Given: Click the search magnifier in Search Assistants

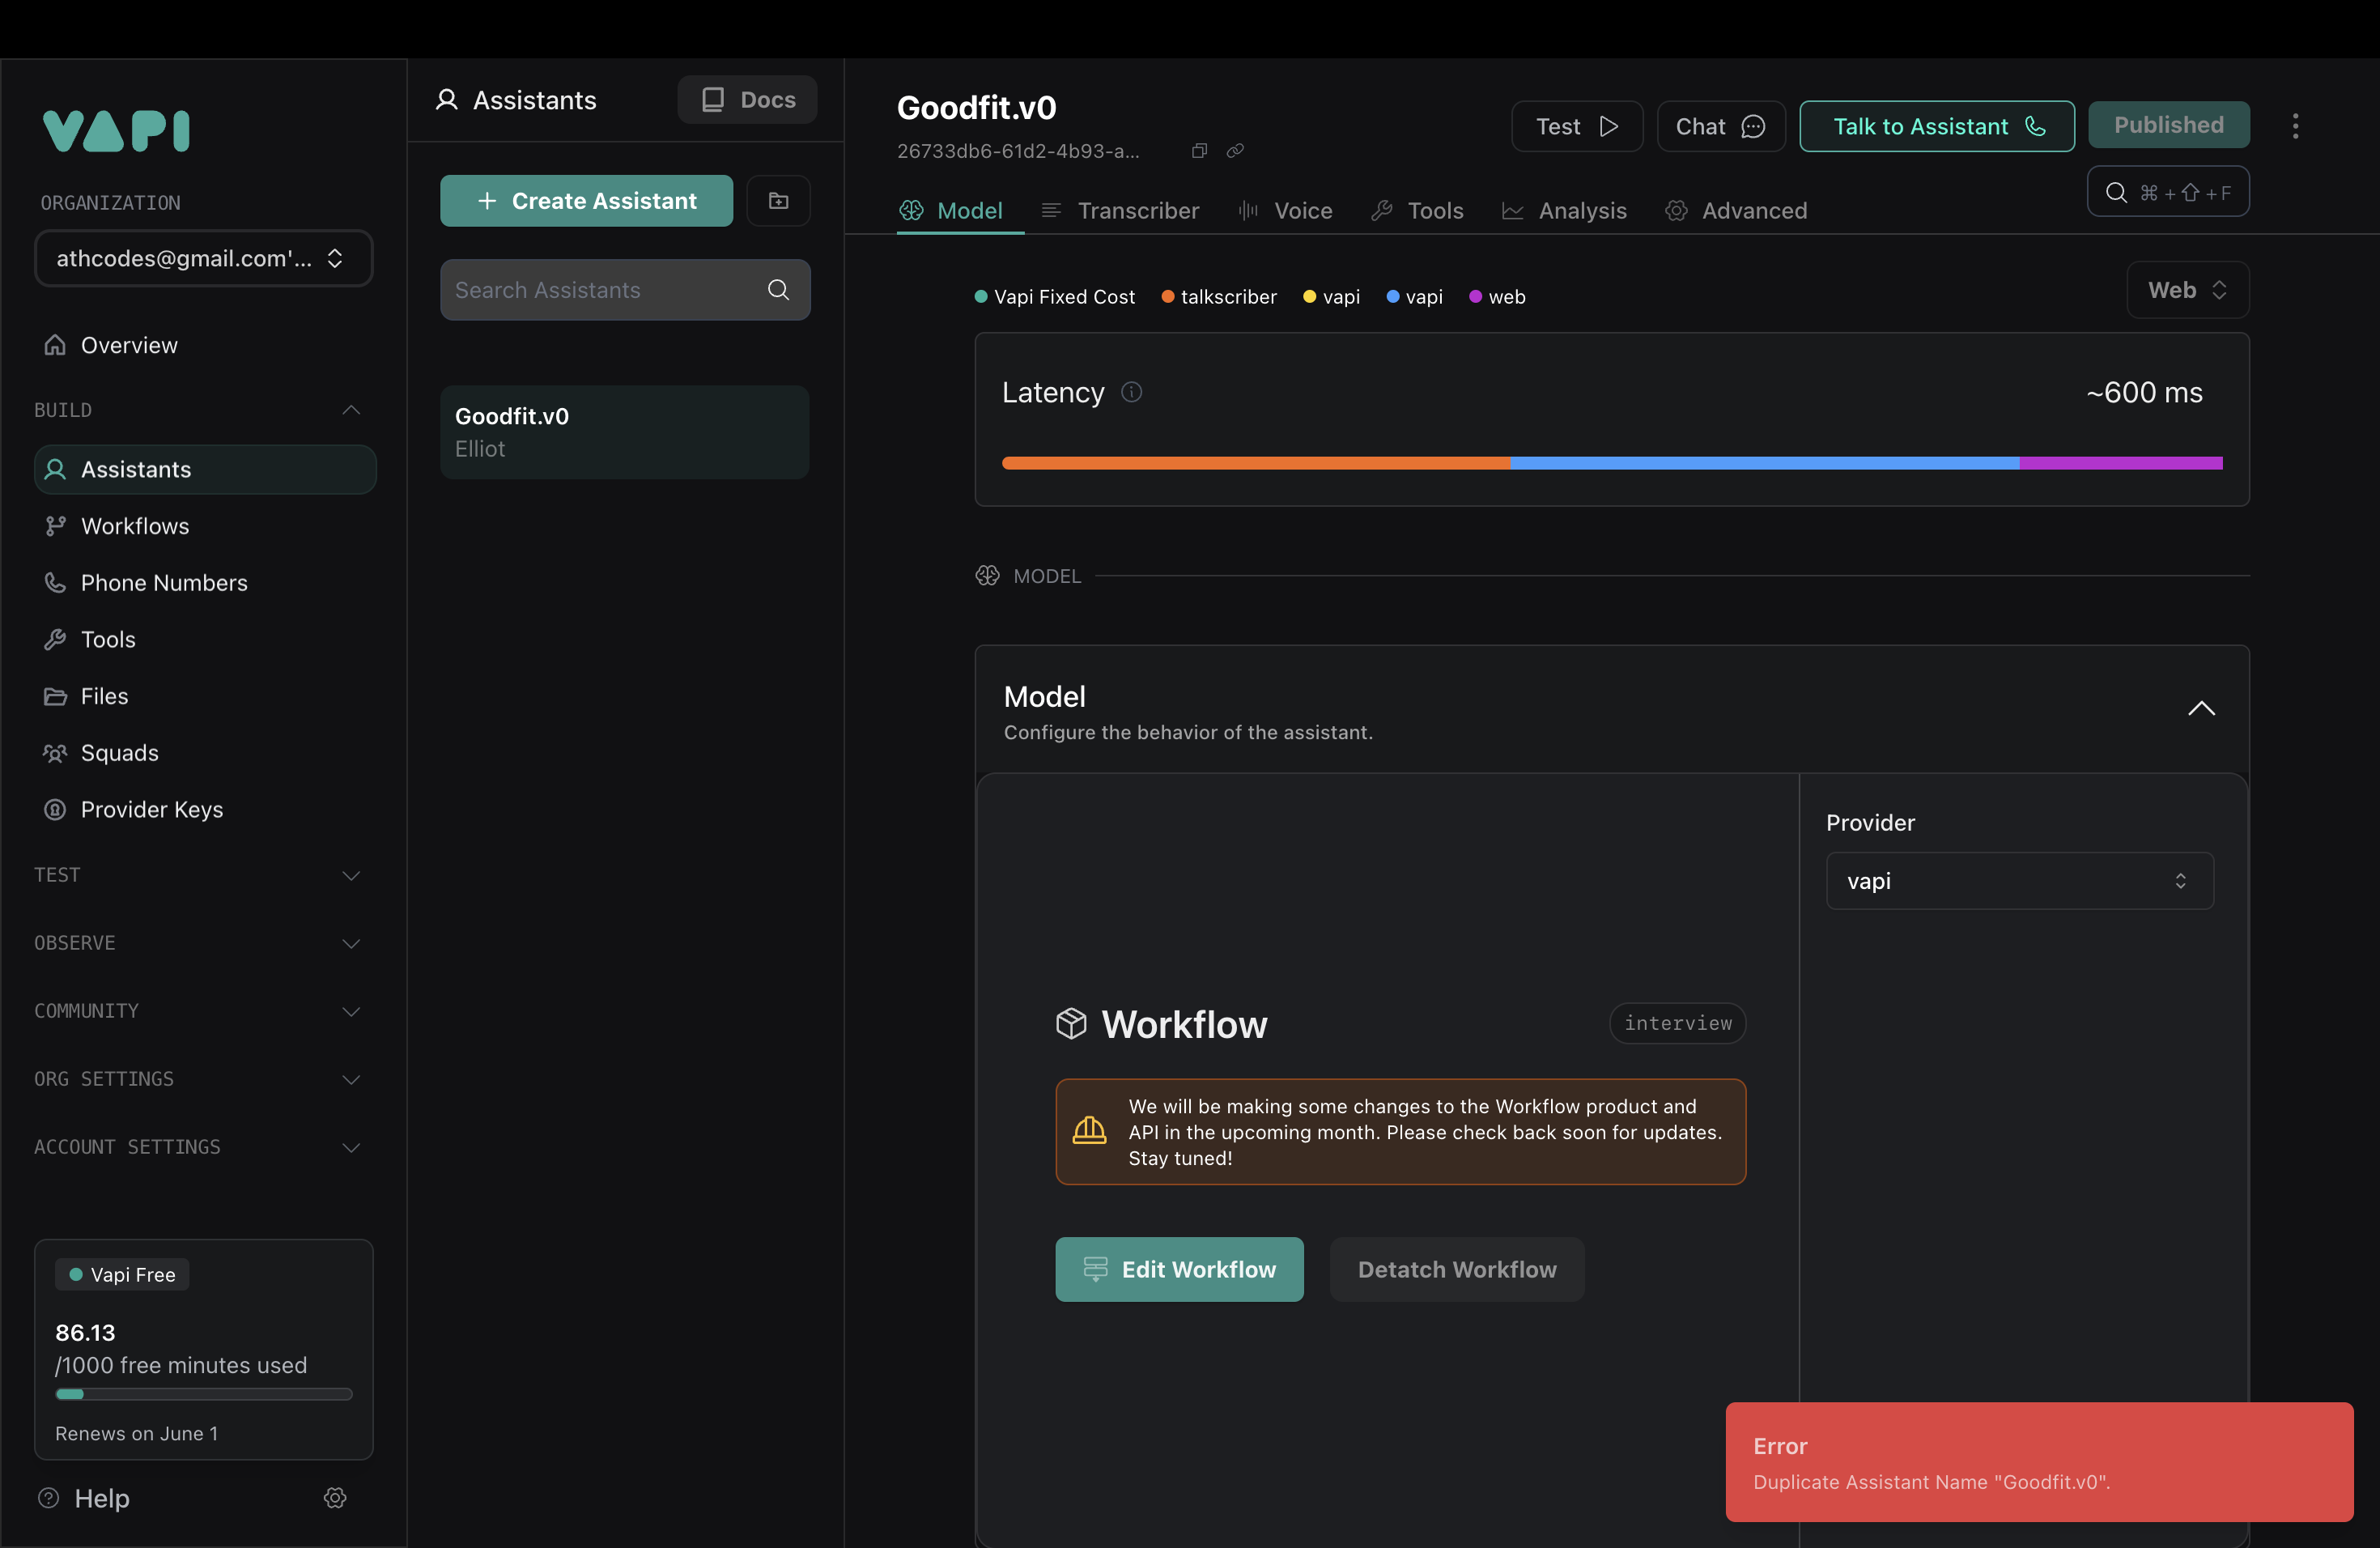Looking at the screenshot, I should tap(778, 290).
